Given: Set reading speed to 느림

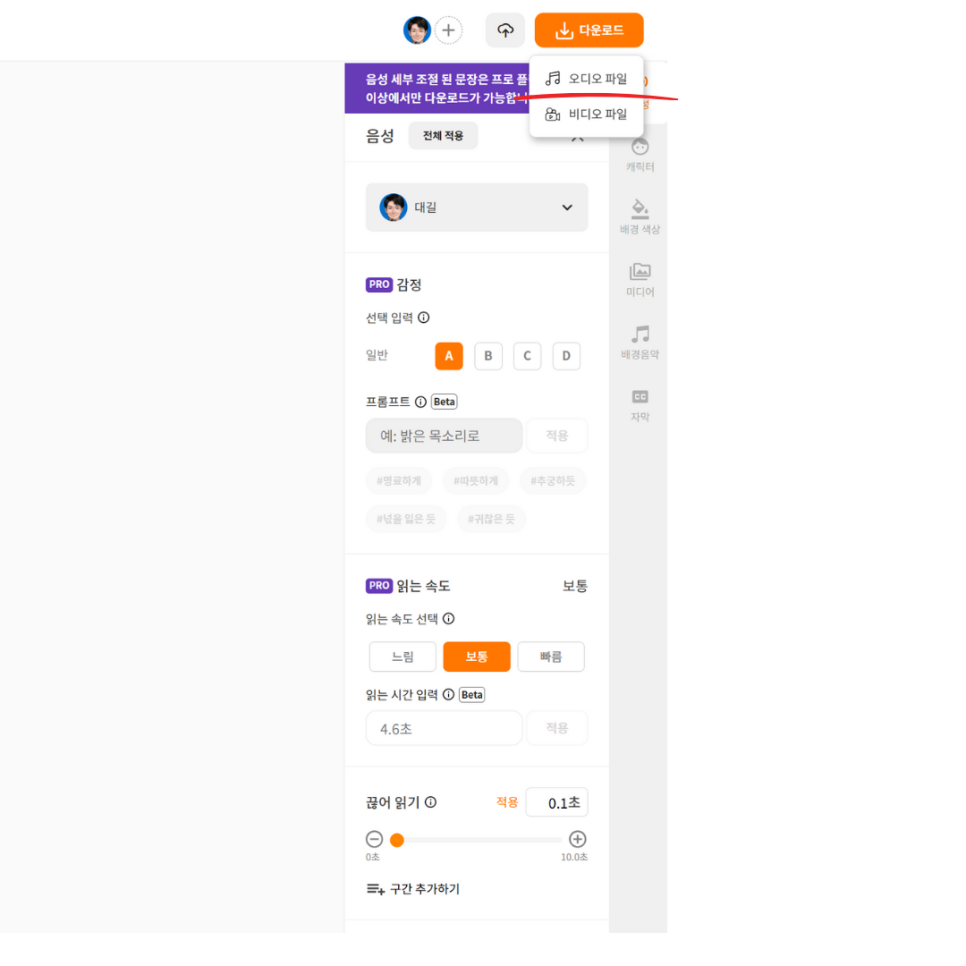Looking at the screenshot, I should coord(403,657).
